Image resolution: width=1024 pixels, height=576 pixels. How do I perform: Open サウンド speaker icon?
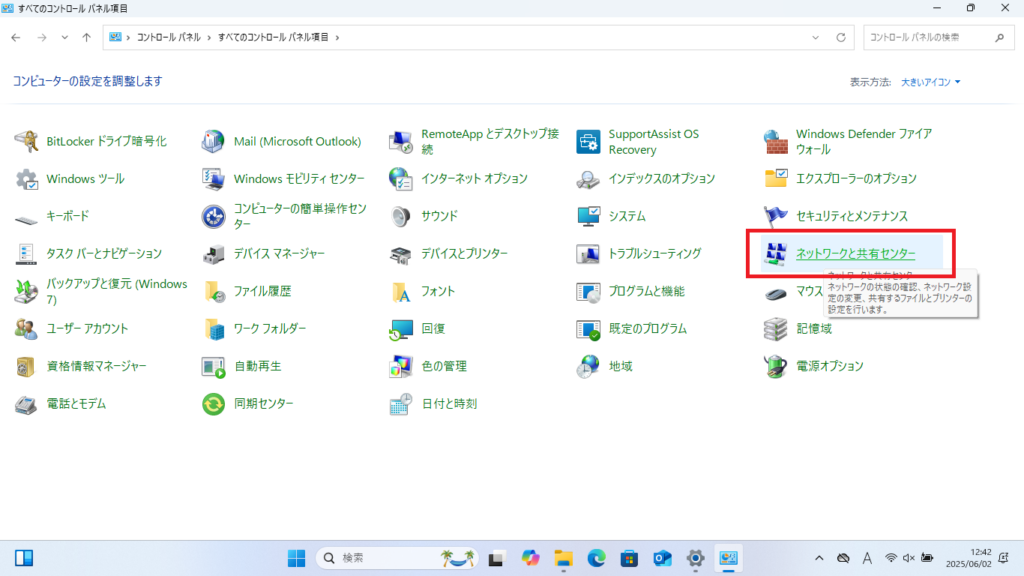[x=400, y=216]
